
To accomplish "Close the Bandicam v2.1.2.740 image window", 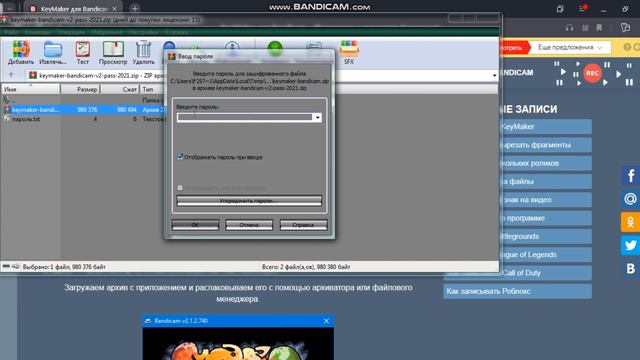I will pyautogui.click(x=326, y=321).
